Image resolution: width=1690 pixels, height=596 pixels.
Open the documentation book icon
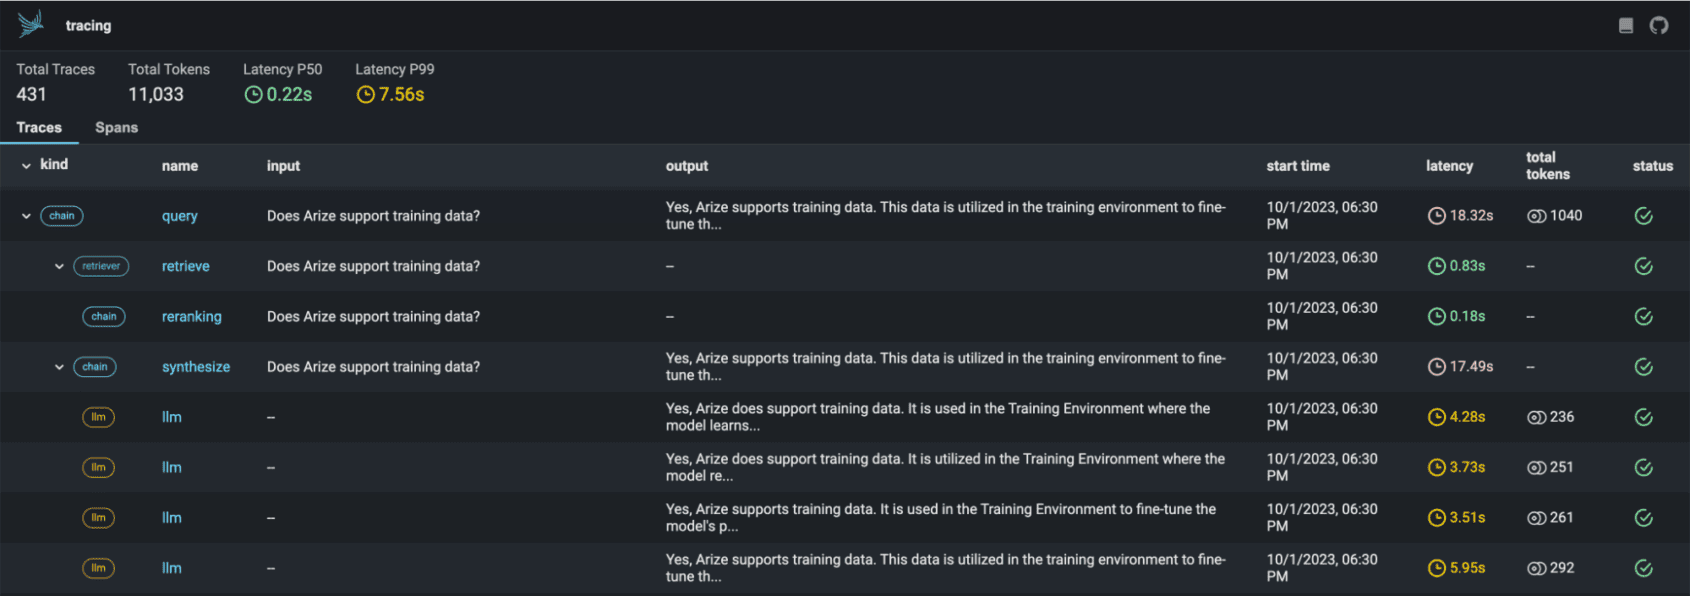pos(1626,26)
